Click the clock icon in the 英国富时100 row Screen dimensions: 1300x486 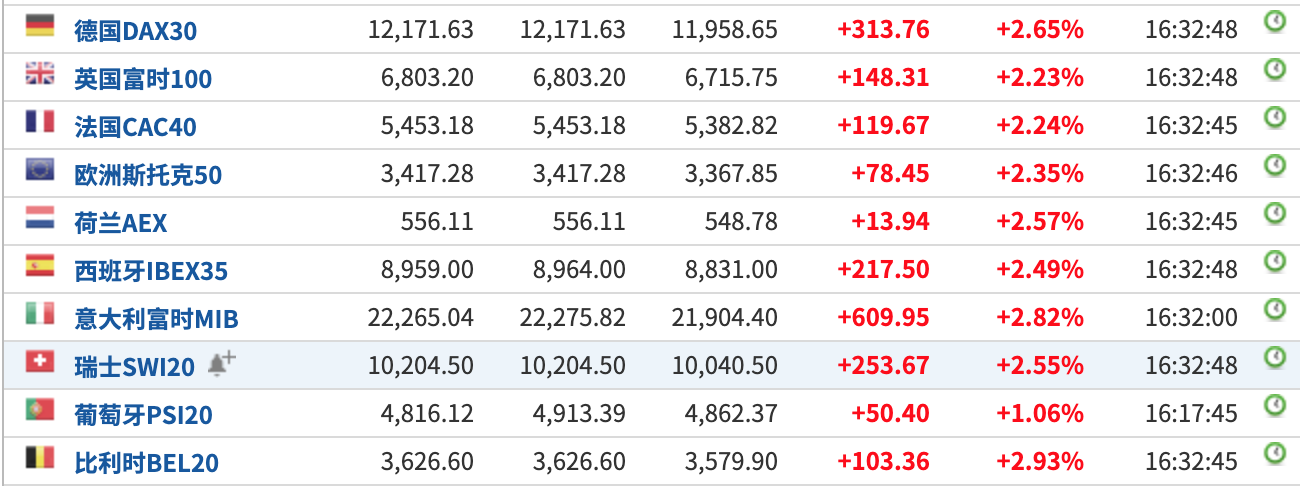(x=1275, y=69)
